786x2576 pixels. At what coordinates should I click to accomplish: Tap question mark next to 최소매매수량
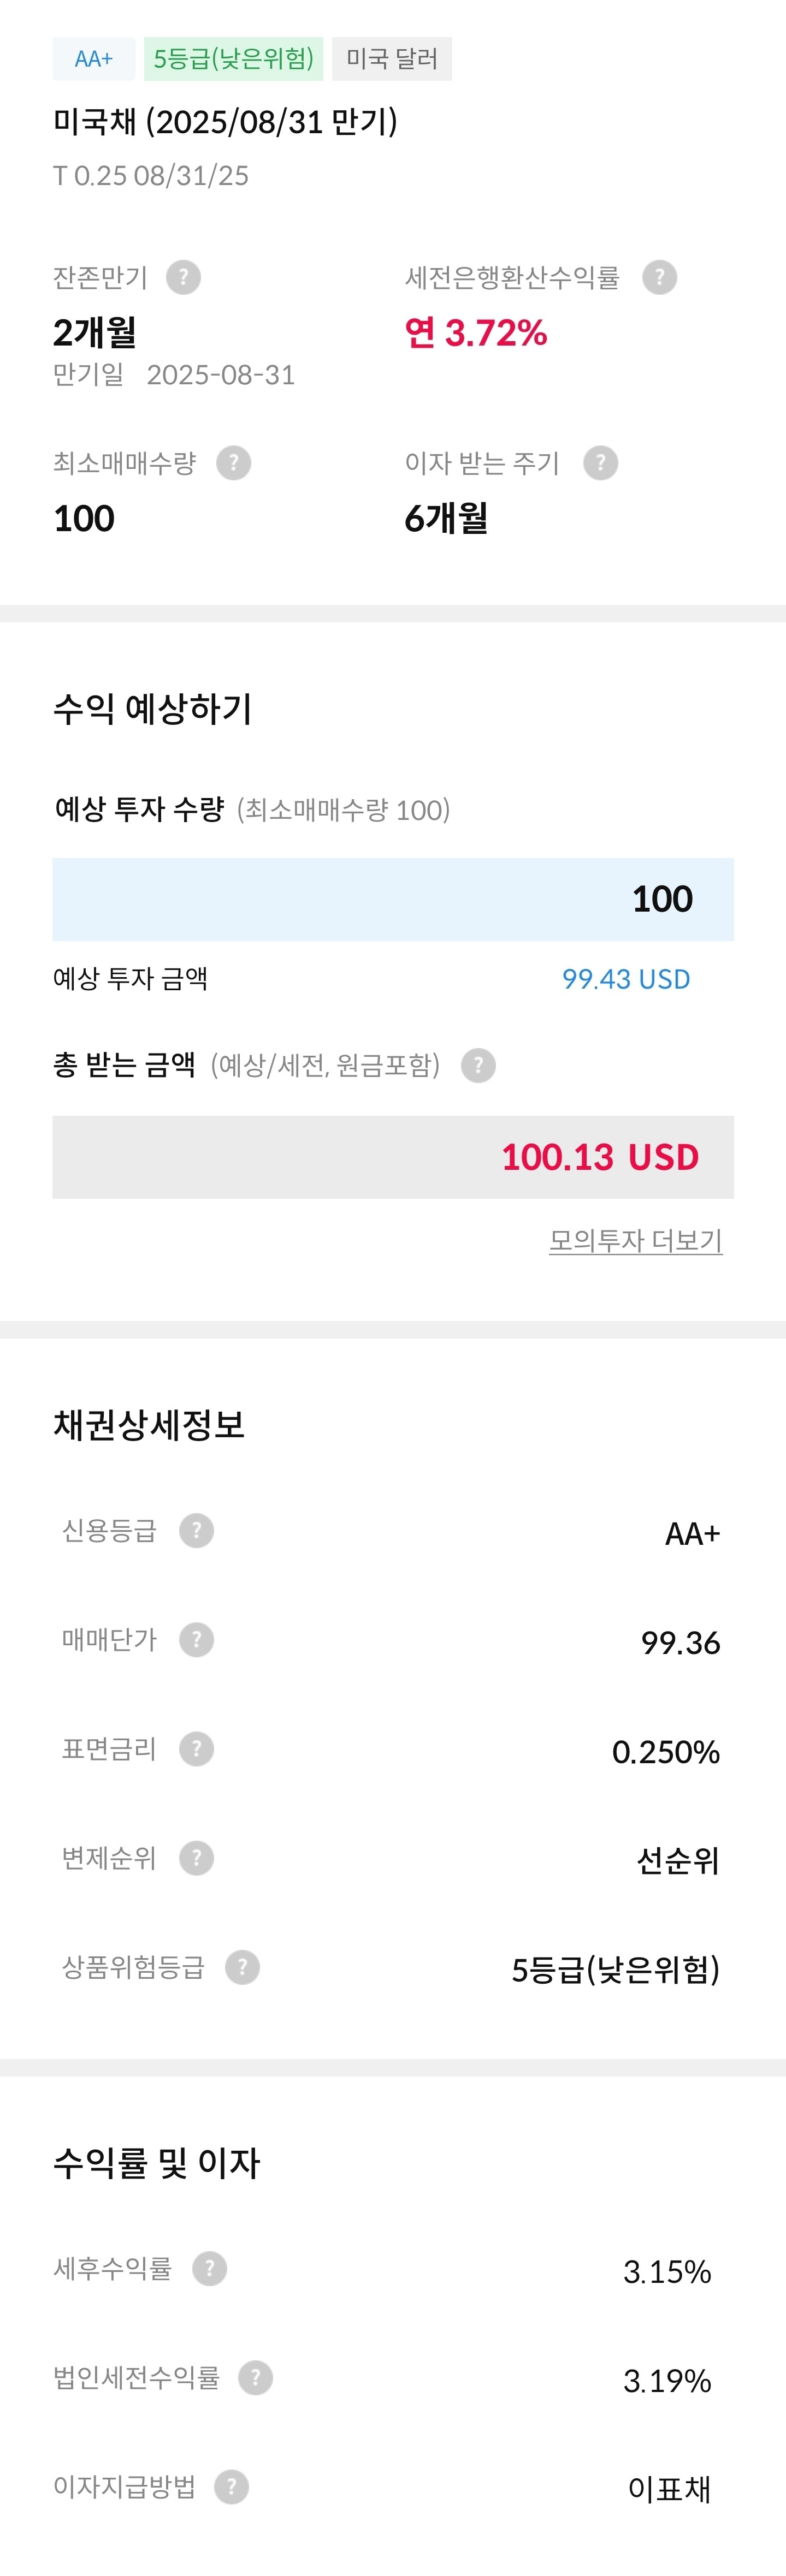pyautogui.click(x=233, y=463)
